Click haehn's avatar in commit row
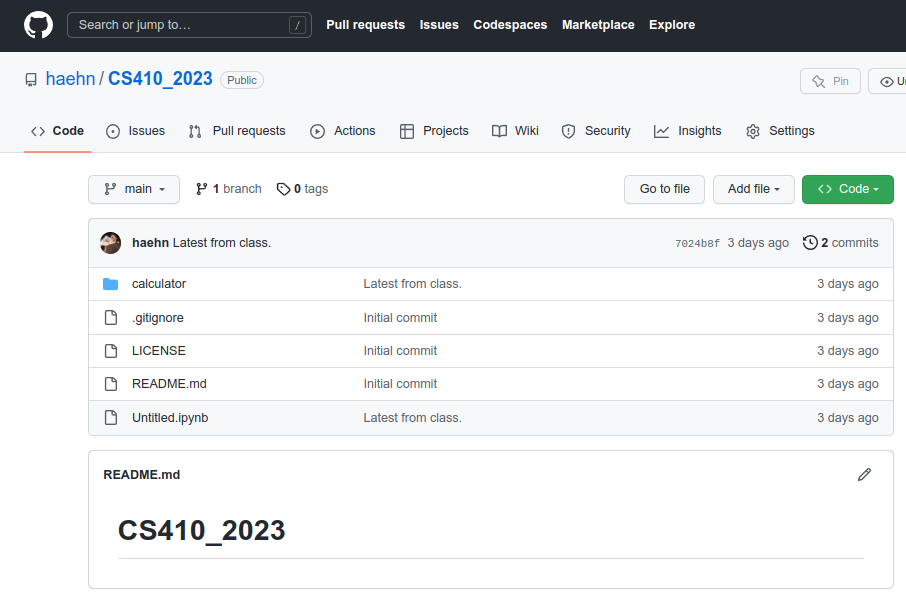 110,243
